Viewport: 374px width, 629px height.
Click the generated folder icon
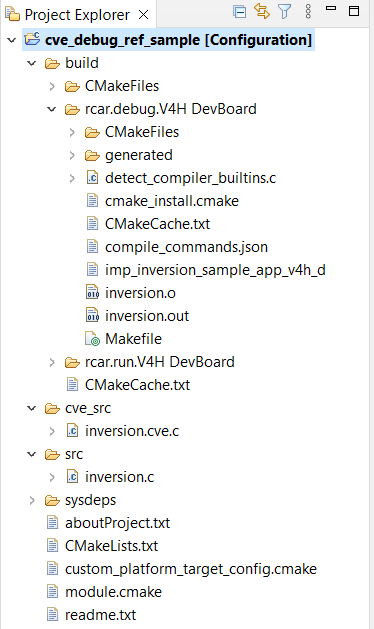92,156
